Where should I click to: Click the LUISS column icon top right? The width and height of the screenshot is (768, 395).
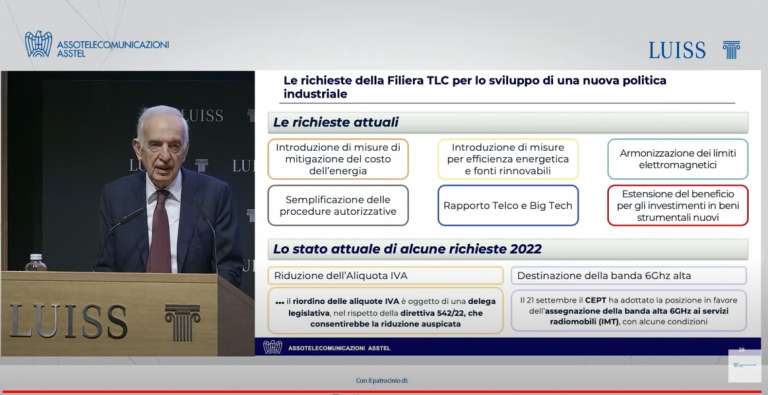(x=731, y=50)
